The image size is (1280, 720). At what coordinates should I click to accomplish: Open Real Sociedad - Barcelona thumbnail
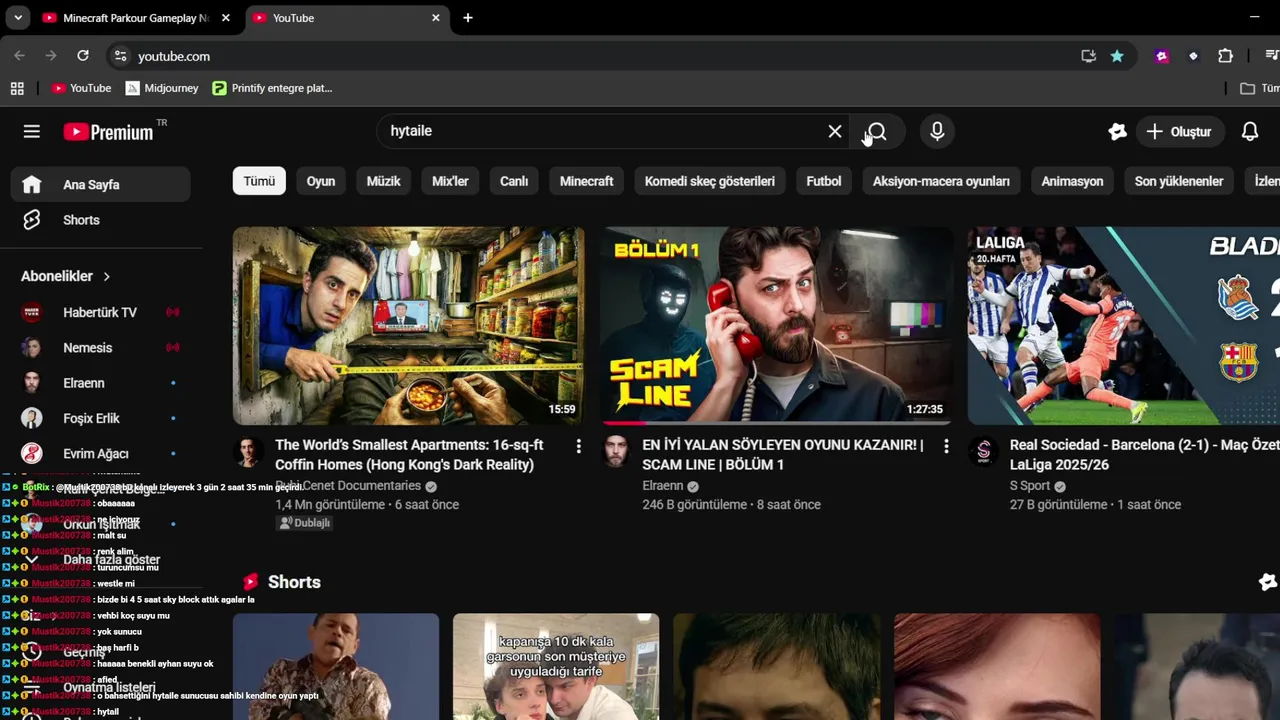(x=1124, y=326)
